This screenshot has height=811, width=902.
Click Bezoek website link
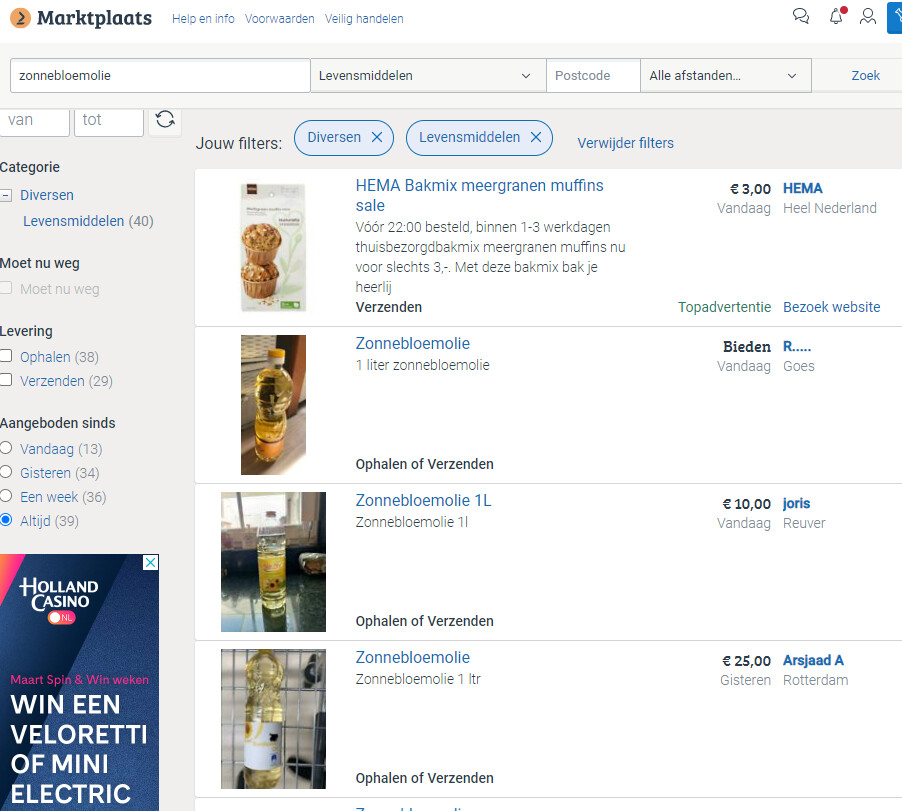831,307
